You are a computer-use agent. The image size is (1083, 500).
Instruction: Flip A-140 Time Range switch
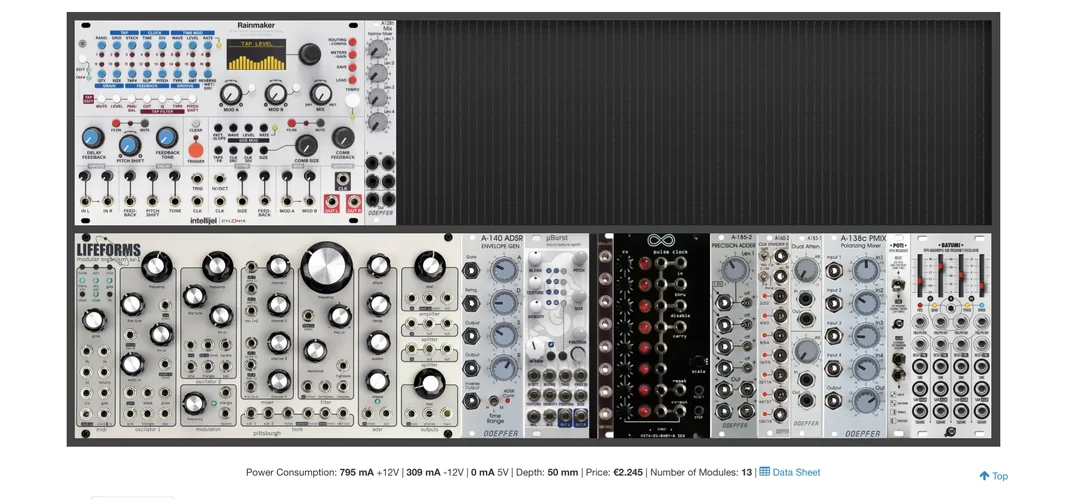pyautogui.click(x=492, y=401)
